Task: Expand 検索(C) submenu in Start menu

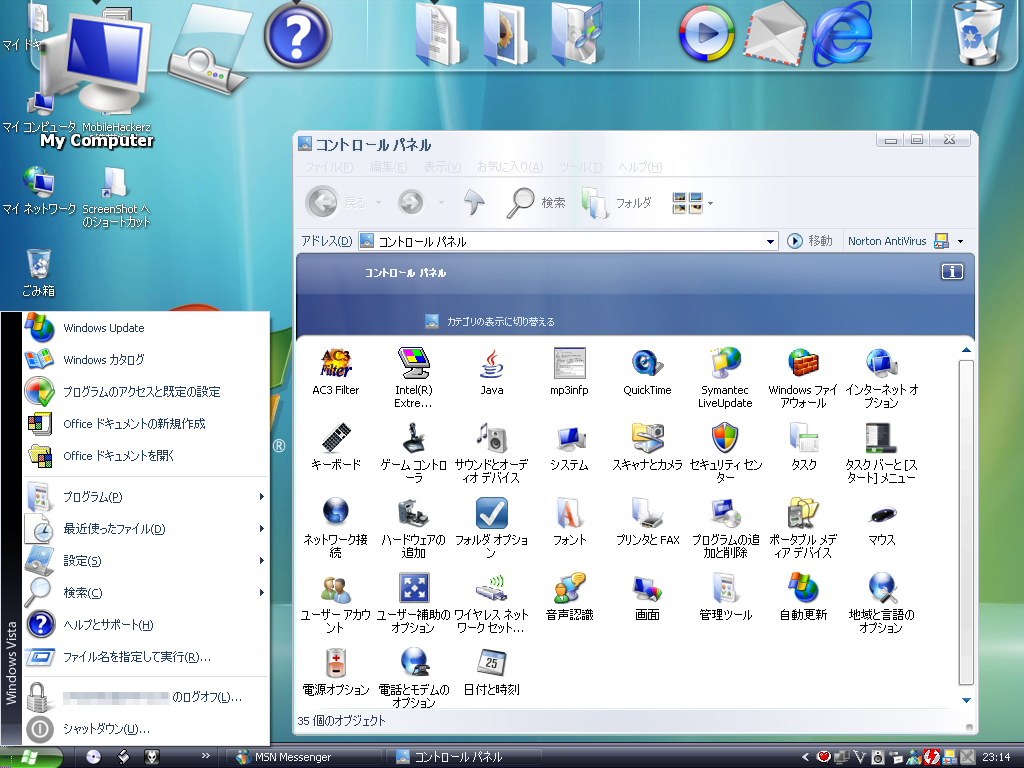Action: pyautogui.click(x=261, y=593)
